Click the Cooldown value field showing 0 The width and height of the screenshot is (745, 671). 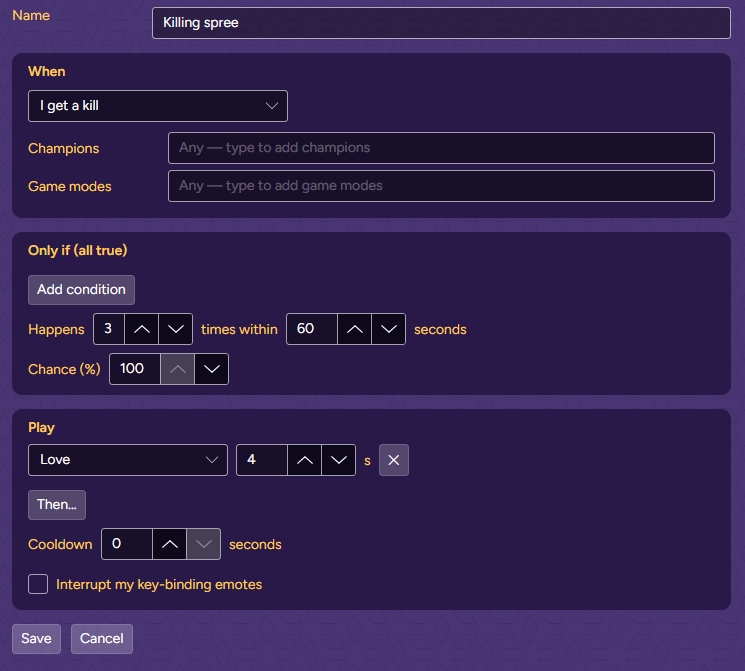(x=127, y=544)
